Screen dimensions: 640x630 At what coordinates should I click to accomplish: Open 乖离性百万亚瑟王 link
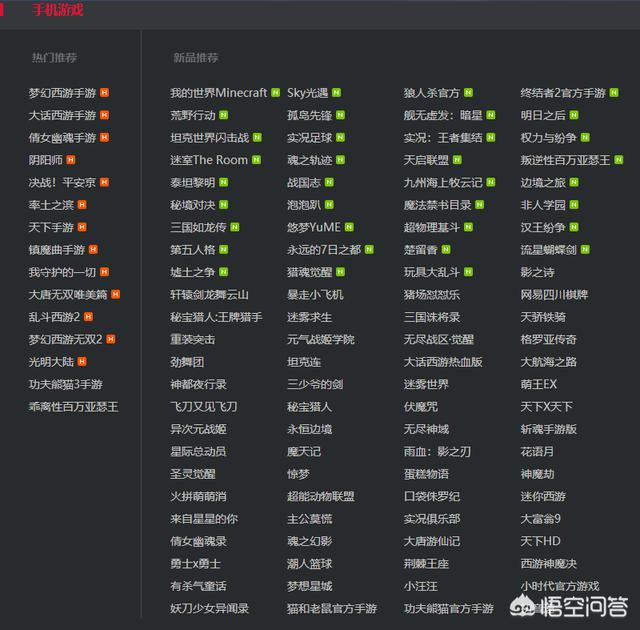click(73, 406)
